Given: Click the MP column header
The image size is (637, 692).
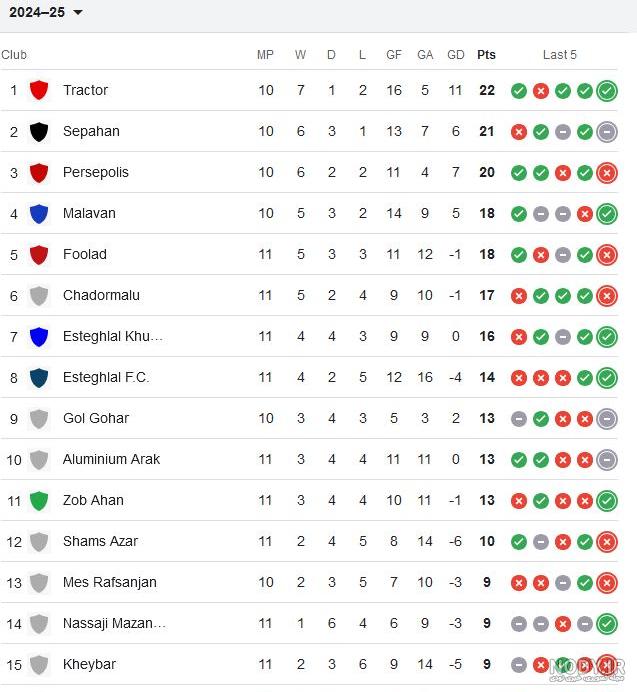Looking at the screenshot, I should click(x=265, y=55).
